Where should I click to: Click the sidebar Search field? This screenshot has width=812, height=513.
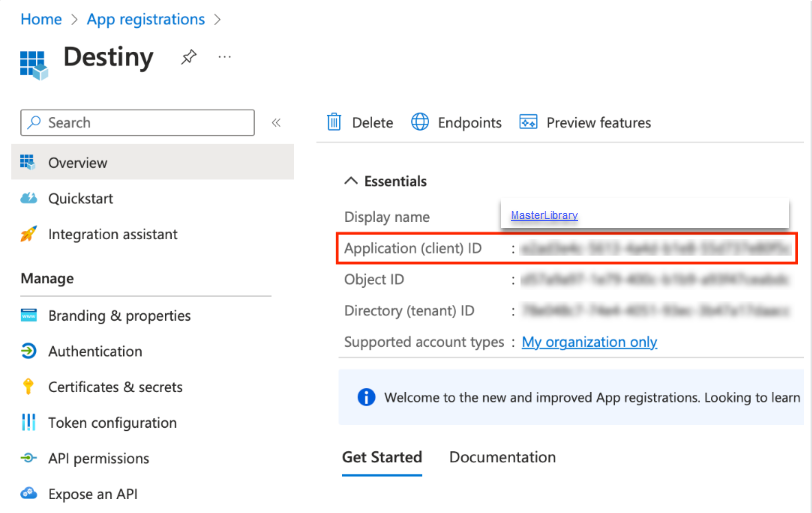coord(137,123)
